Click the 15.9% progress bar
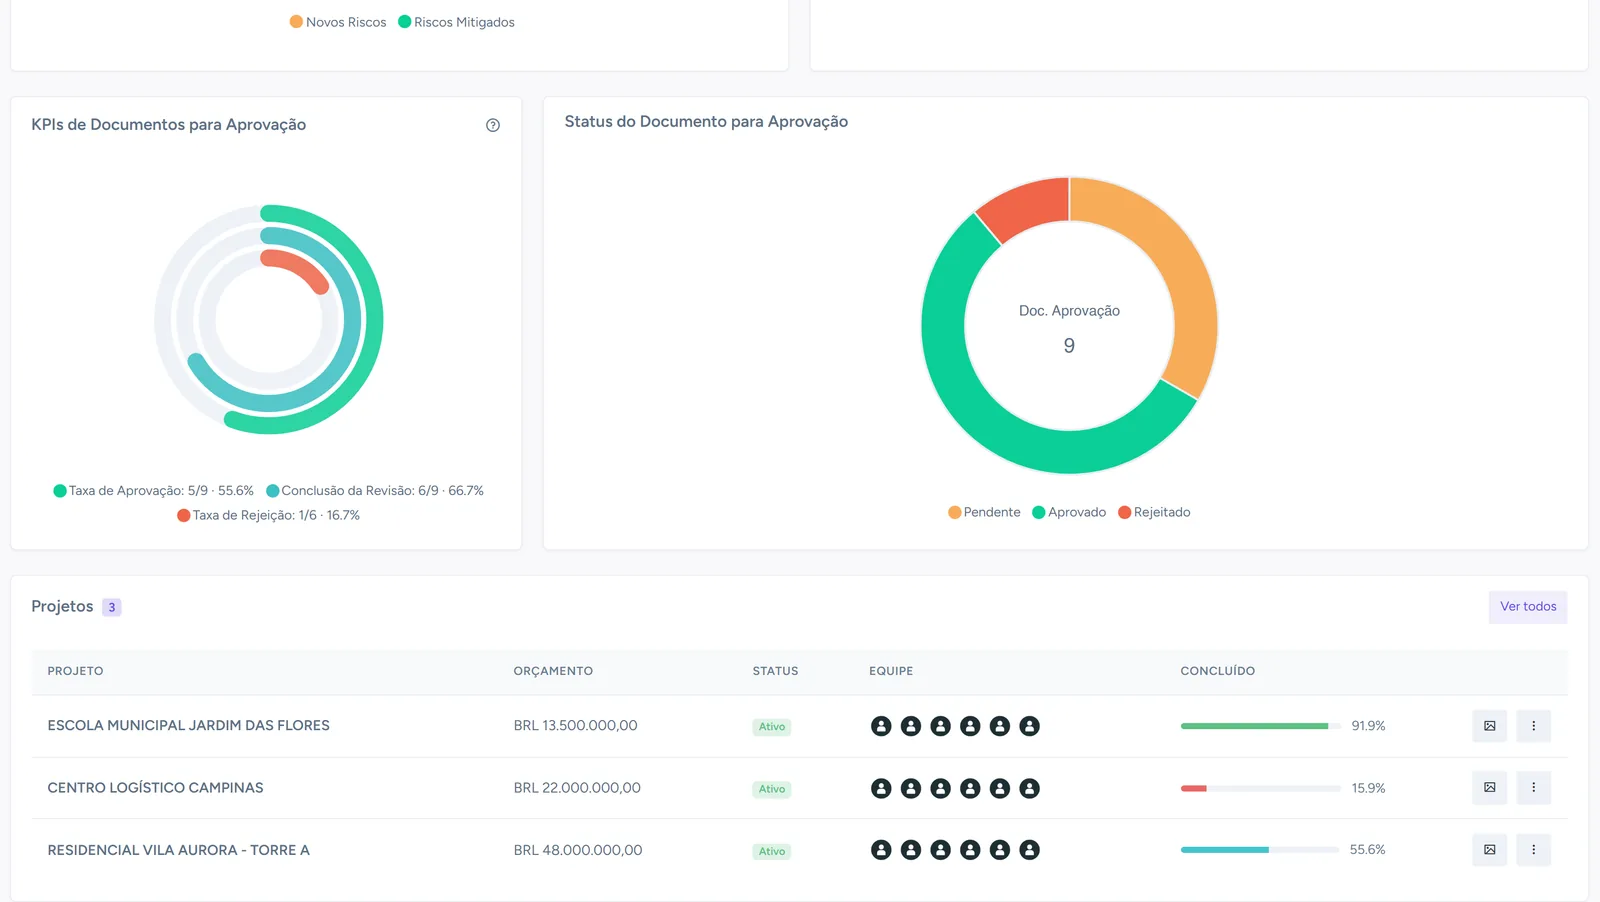The height and width of the screenshot is (902, 1600). [x=1260, y=788]
